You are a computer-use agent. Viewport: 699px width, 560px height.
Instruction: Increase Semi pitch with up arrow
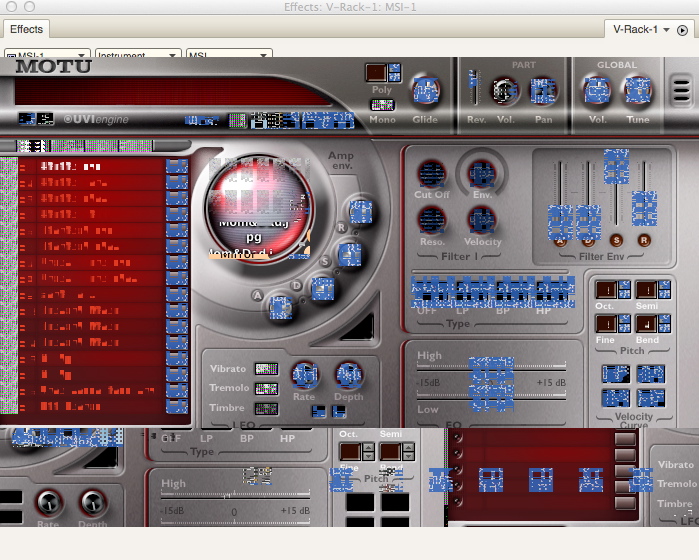(665, 285)
